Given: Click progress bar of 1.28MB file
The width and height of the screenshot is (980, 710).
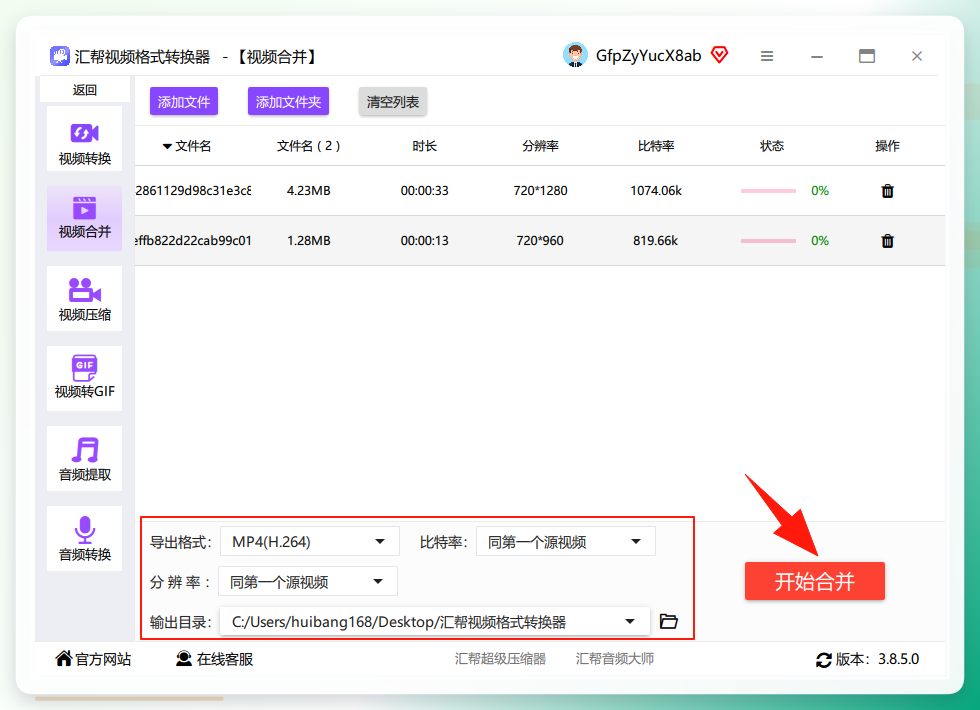Looking at the screenshot, I should (768, 241).
